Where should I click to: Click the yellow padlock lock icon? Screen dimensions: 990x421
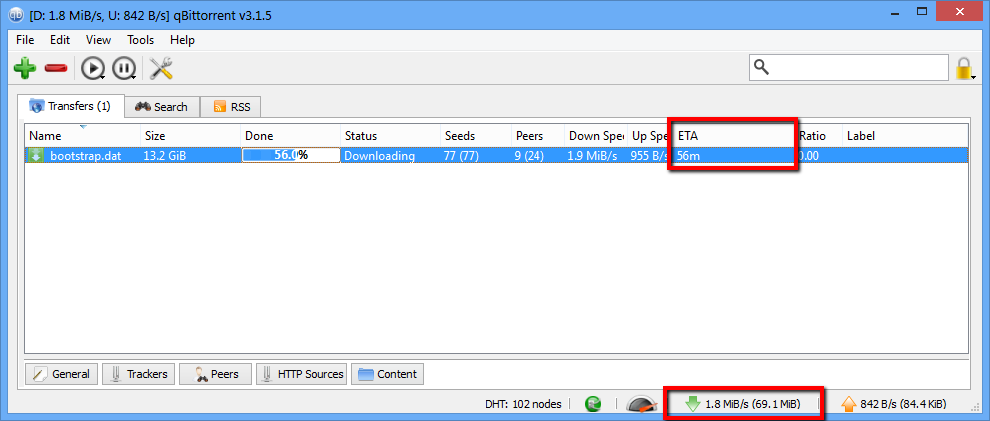tap(964, 68)
